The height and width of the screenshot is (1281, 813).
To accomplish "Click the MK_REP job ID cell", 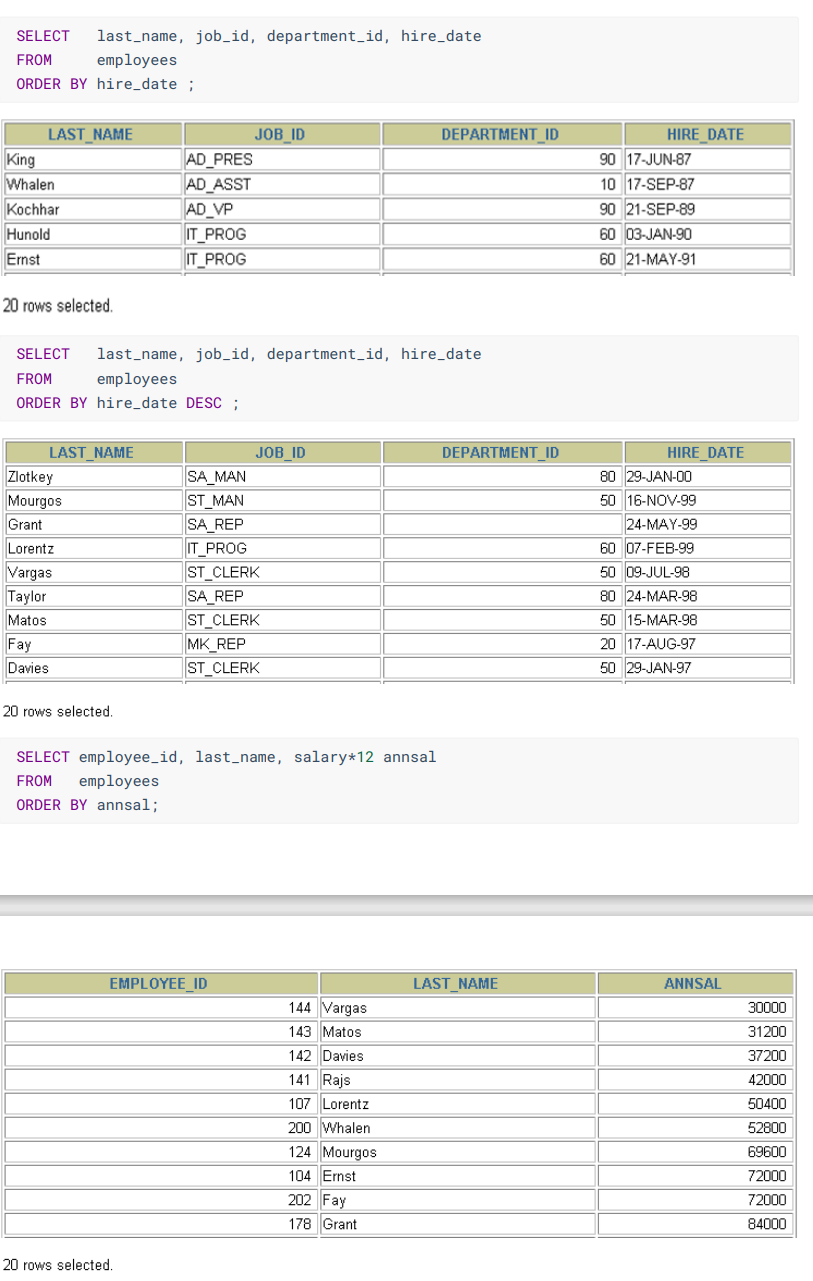I will coord(281,645).
